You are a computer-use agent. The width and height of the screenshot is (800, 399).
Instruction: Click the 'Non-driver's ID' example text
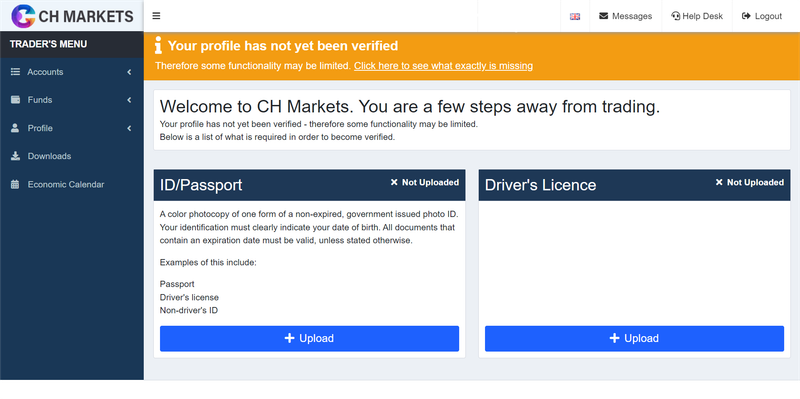pos(189,310)
